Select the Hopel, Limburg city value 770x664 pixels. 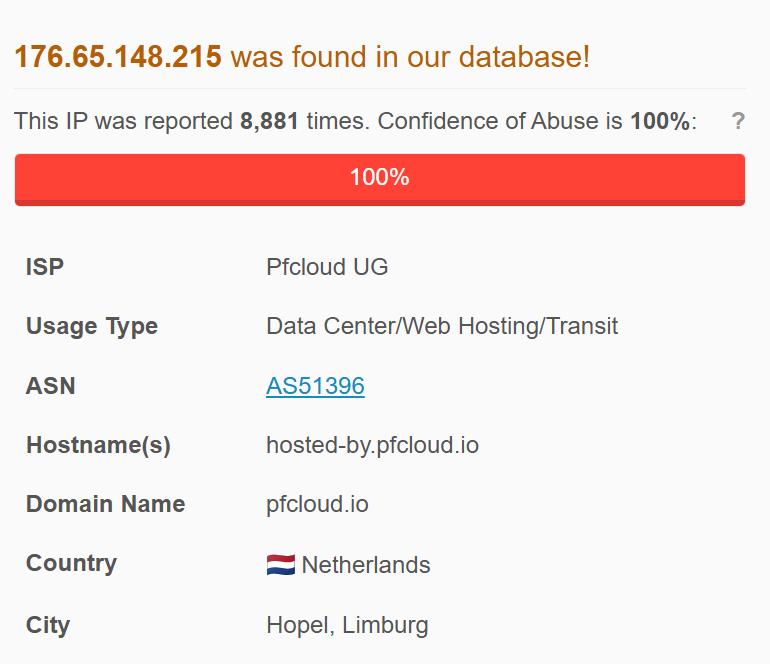point(347,625)
